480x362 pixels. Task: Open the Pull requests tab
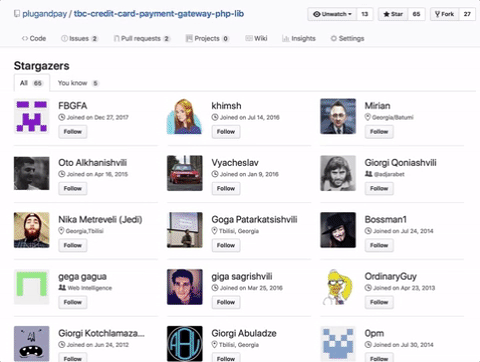point(142,38)
